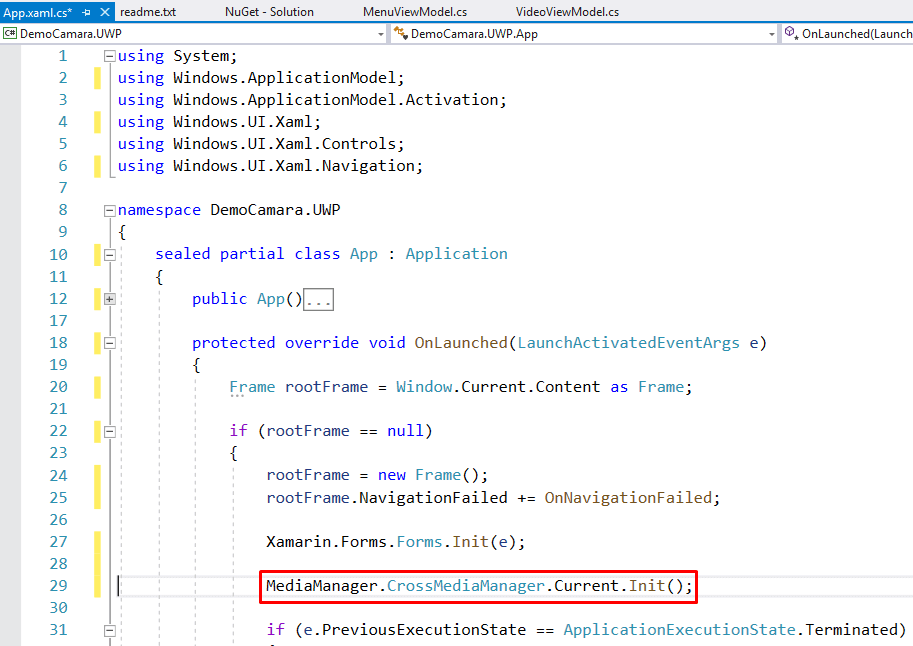
Task: Click 'Windows.UI.Xaml.Navigation' on line 6
Action: click(x=293, y=166)
